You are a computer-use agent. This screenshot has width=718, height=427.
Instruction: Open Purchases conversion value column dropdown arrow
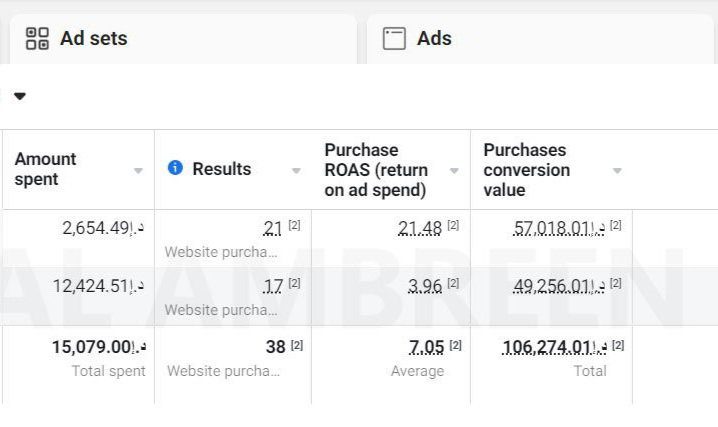(617, 171)
